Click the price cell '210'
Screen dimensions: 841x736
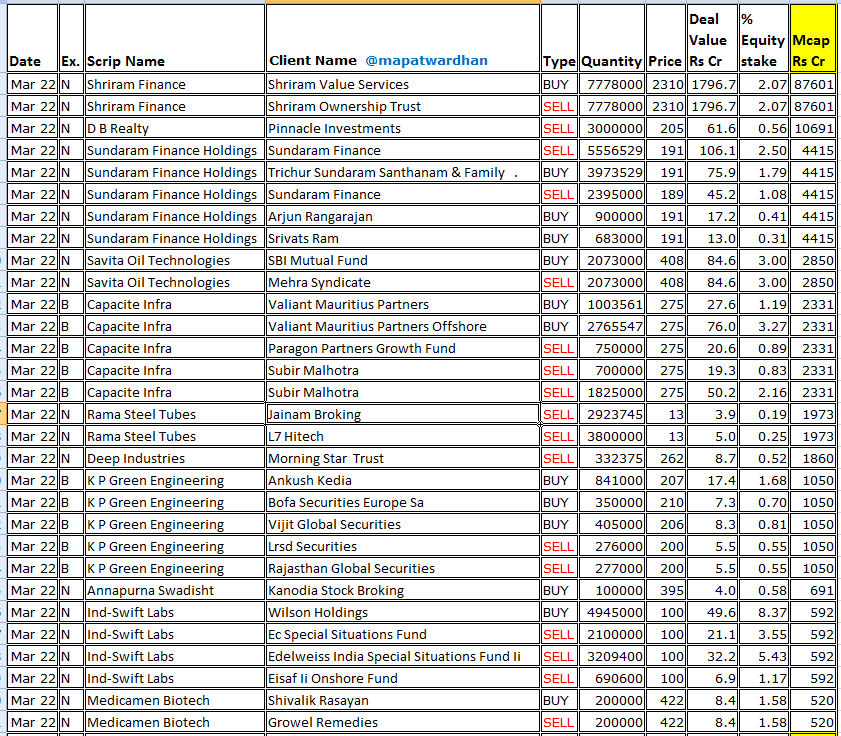tap(666, 502)
